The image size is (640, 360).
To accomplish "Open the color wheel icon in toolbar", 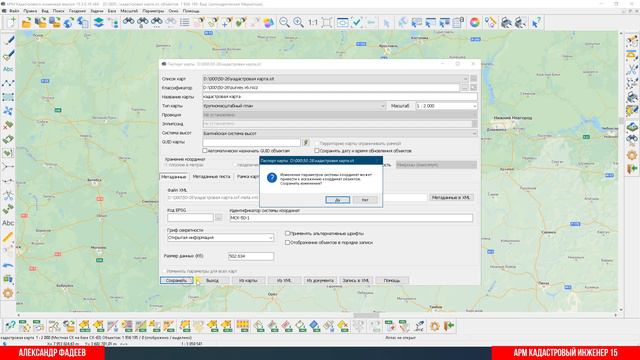I will click(474, 22).
